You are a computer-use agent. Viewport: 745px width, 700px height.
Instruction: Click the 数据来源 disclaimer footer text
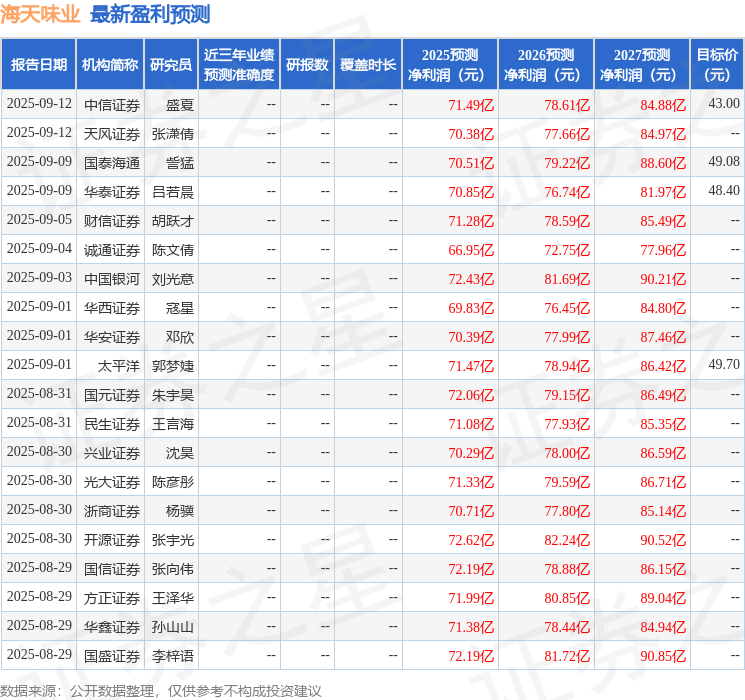(x=161, y=691)
